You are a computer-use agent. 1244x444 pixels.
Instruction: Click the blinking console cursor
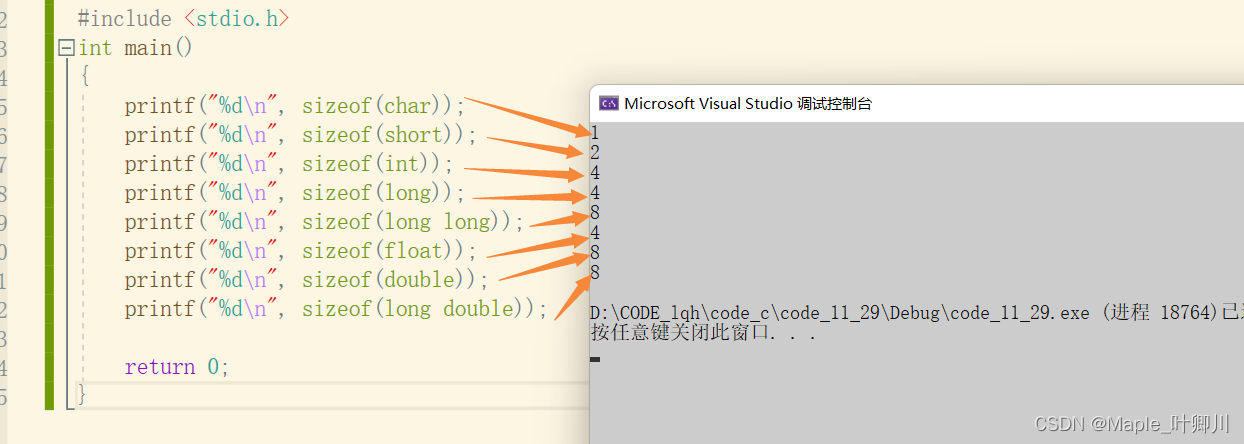pos(595,359)
